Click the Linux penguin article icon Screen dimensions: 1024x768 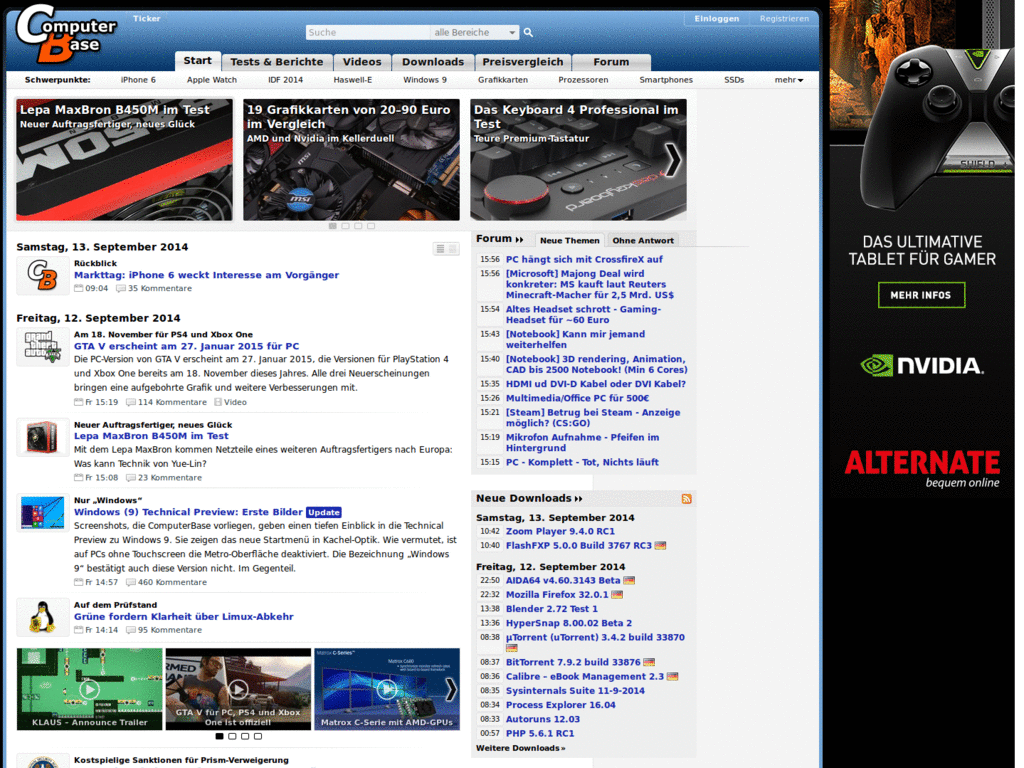point(42,617)
